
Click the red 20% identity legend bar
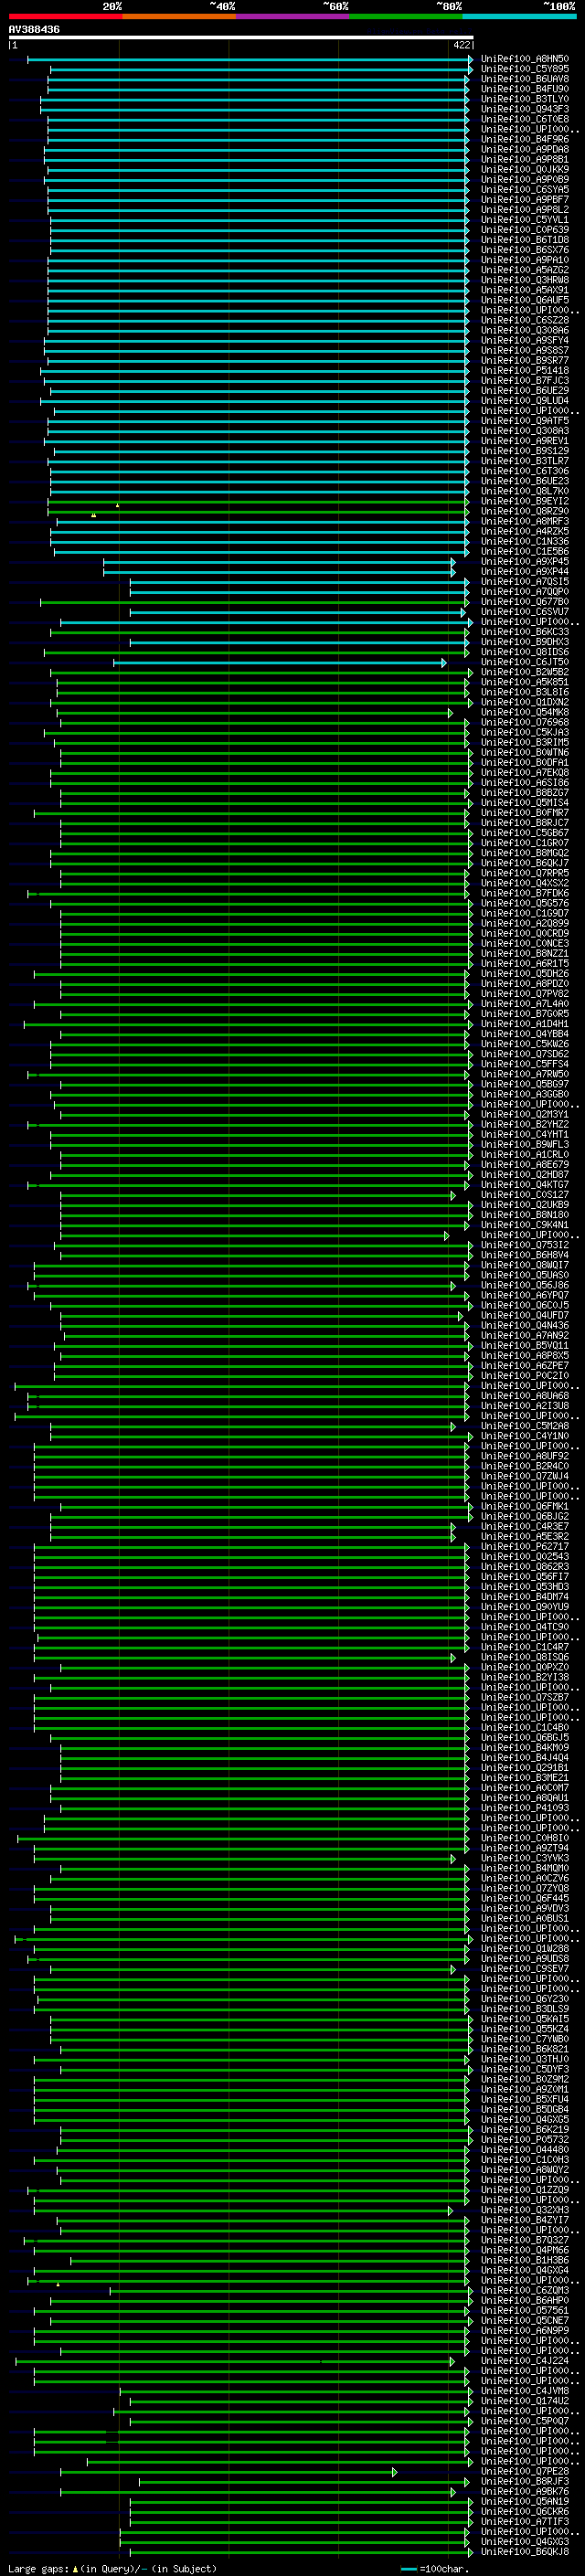tap(65, 16)
